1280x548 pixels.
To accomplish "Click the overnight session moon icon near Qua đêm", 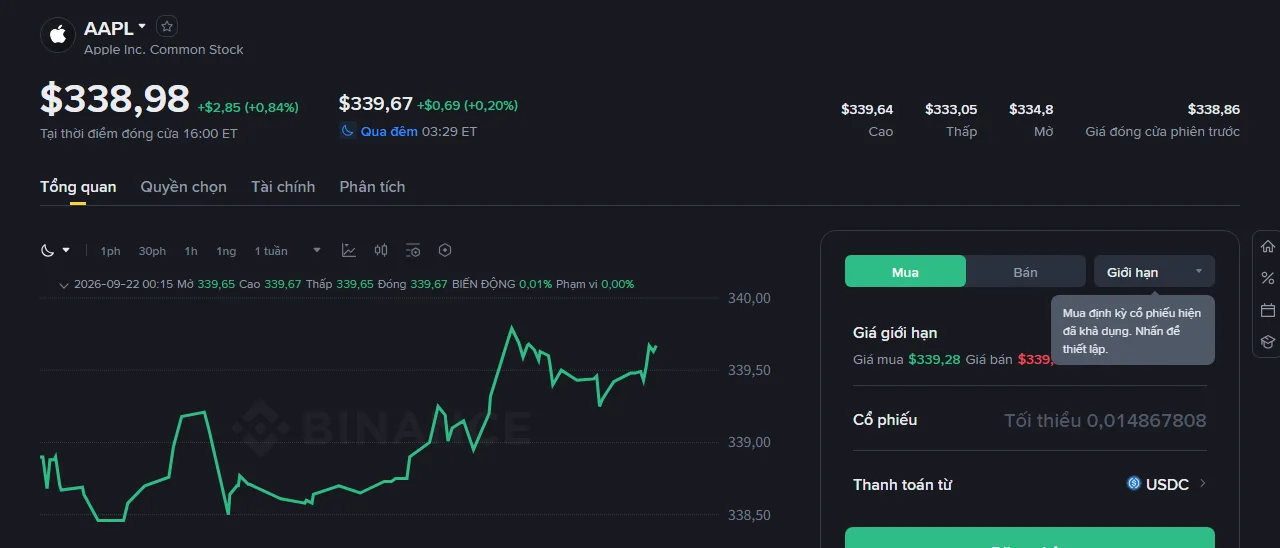I will point(347,131).
